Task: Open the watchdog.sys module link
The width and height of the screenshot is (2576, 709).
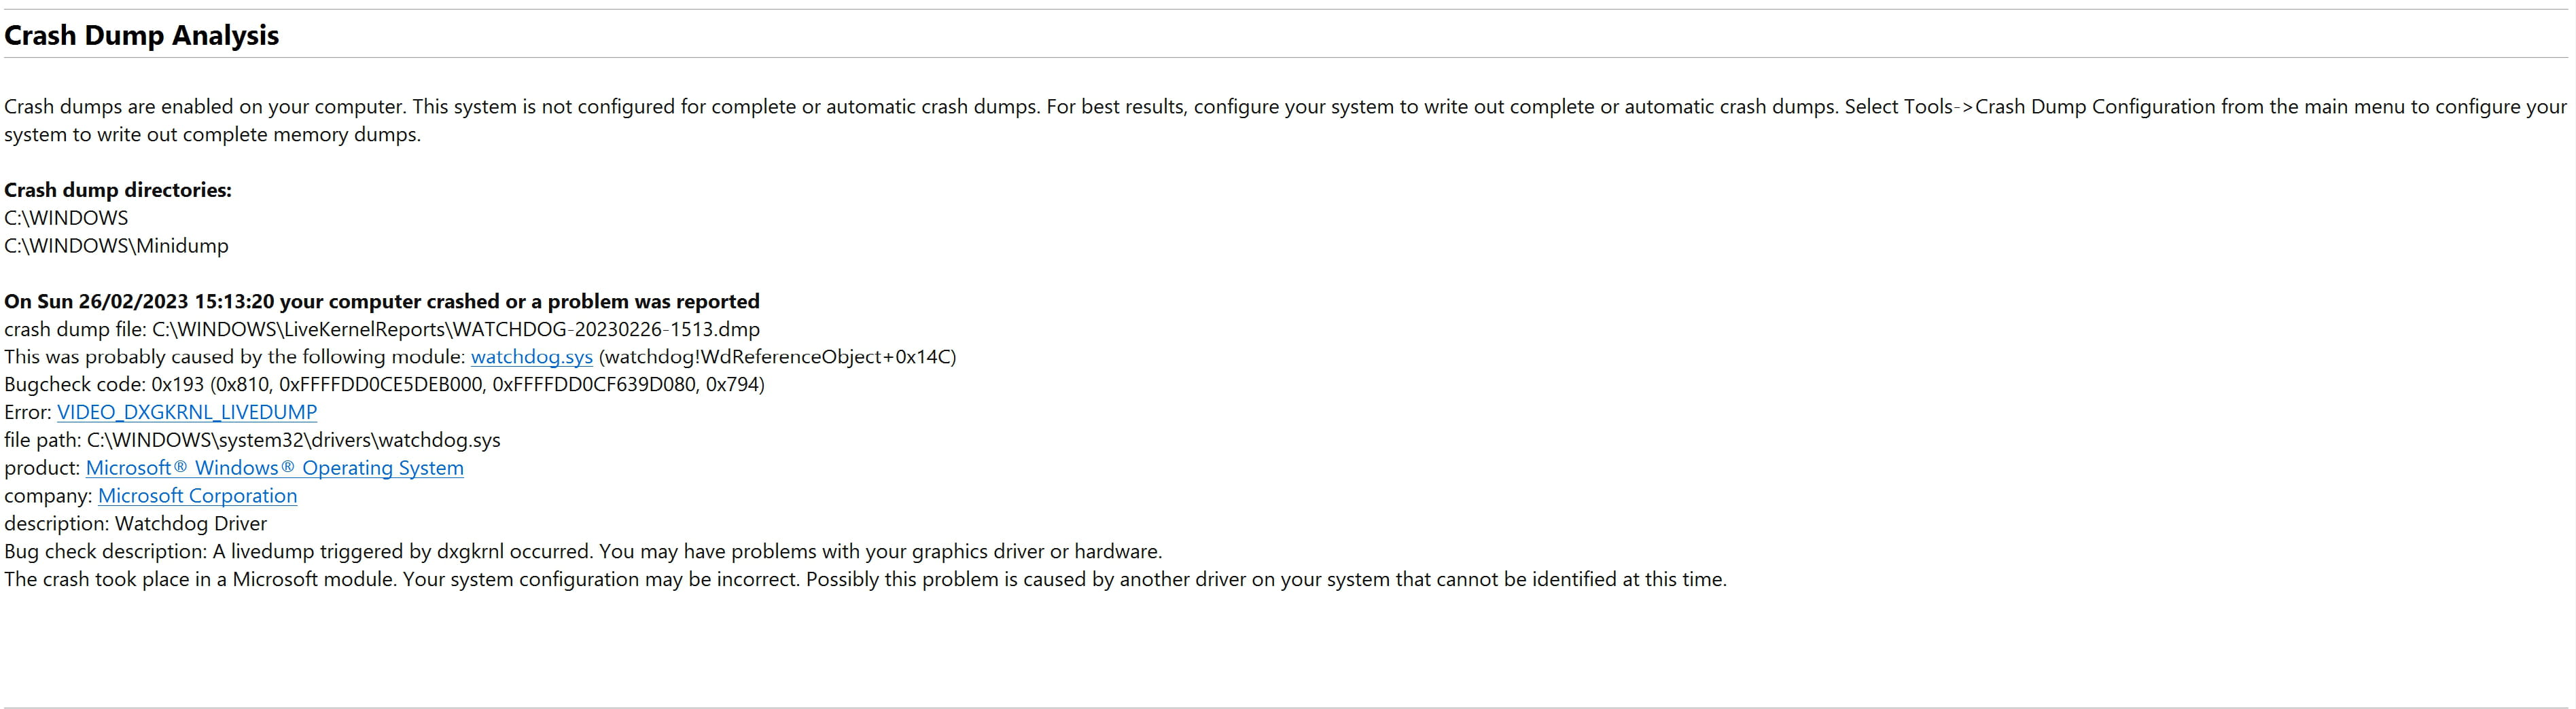Action: click(531, 357)
